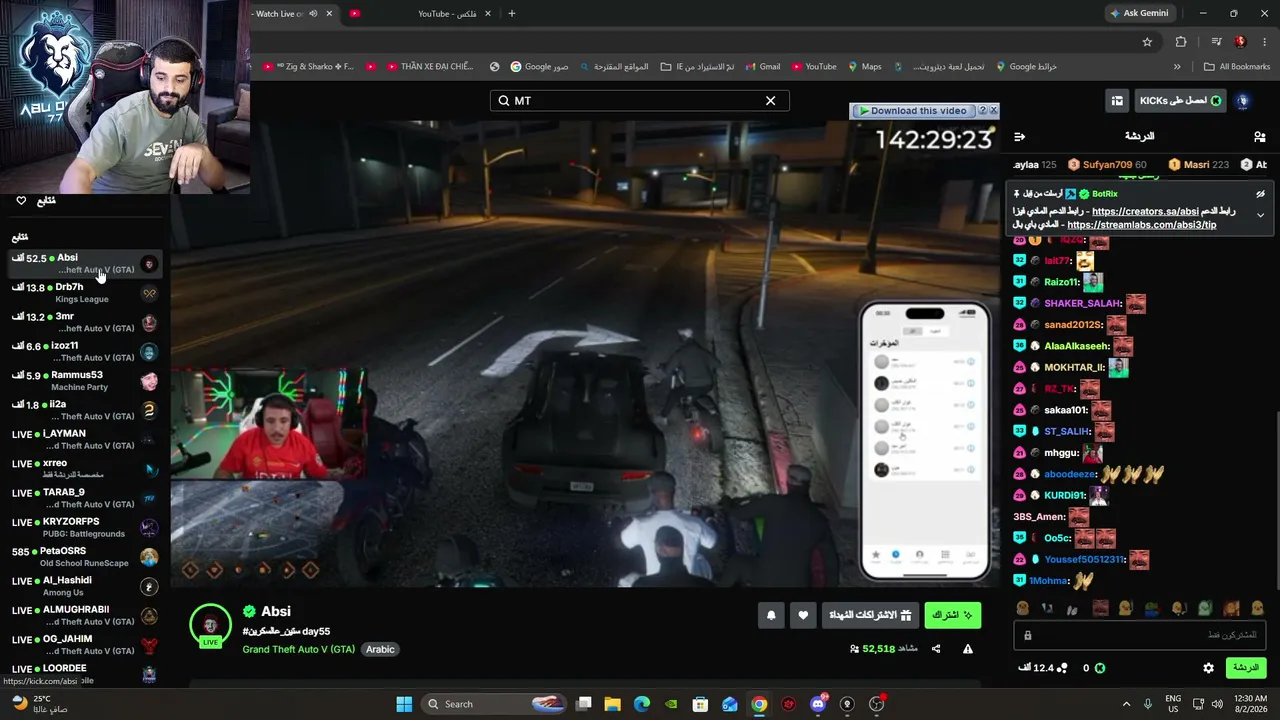Open ii2a channel in sidebar

pyautogui.click(x=84, y=410)
